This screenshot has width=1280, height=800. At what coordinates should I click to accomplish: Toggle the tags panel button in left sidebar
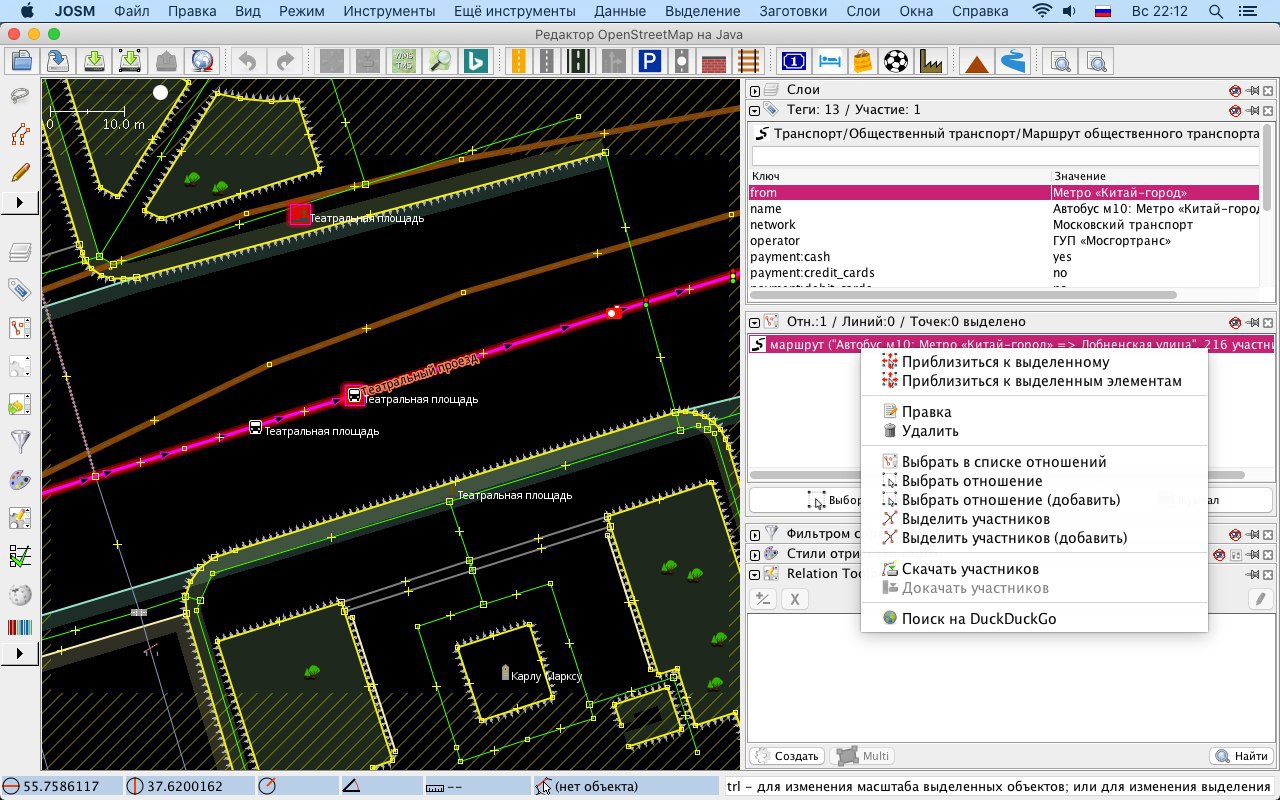20,290
